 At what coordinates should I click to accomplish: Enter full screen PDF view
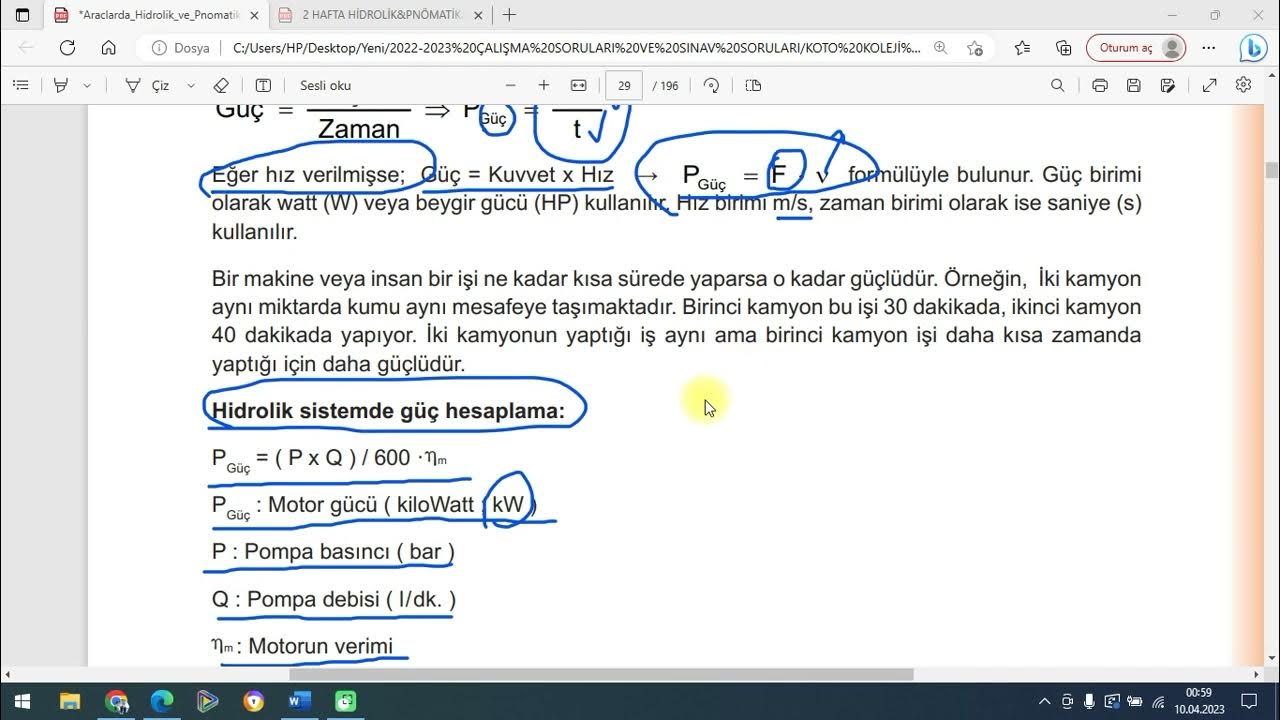(1209, 86)
